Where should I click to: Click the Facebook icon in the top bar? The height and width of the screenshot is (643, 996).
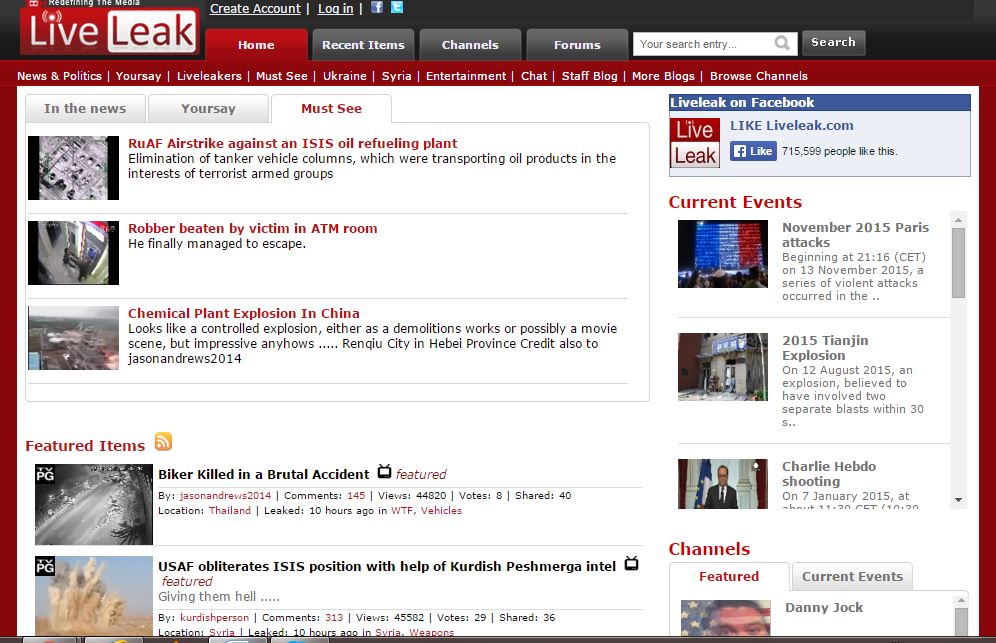tap(376, 8)
